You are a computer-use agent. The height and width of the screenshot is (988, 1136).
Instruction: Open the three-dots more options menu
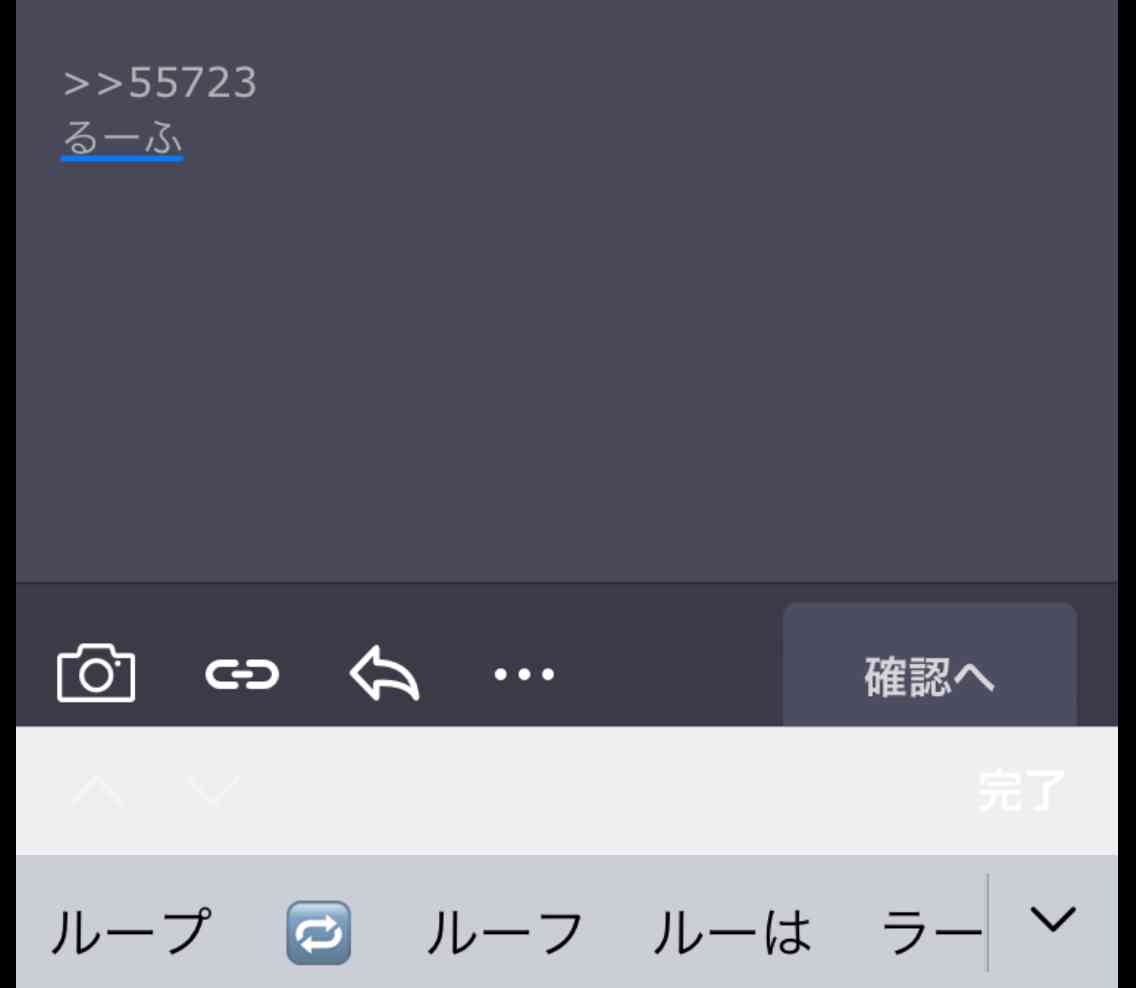coord(524,674)
